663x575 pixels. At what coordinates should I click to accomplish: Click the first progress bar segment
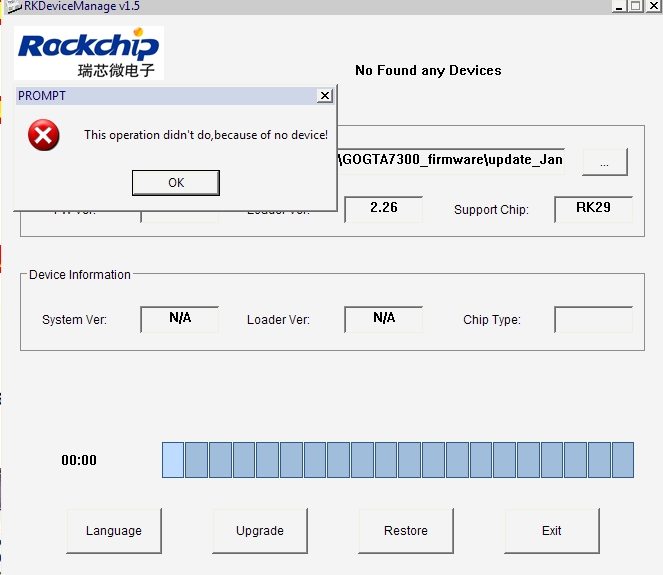point(173,460)
